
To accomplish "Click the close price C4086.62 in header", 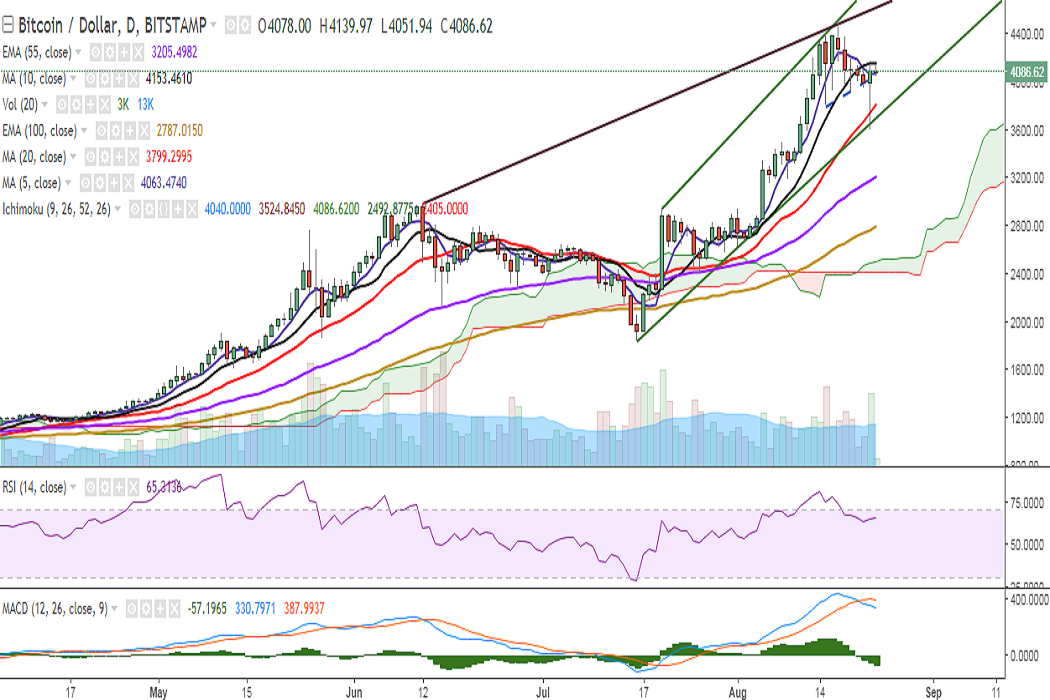I will [x=467, y=25].
